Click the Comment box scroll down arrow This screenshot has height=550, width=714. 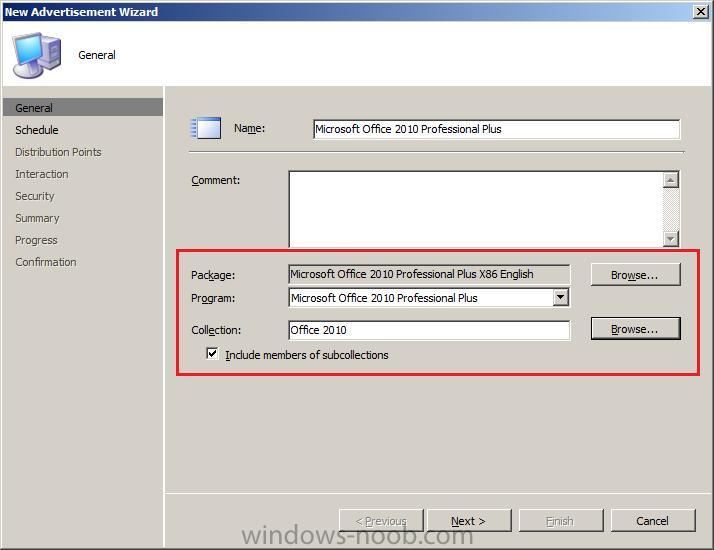pos(671,239)
